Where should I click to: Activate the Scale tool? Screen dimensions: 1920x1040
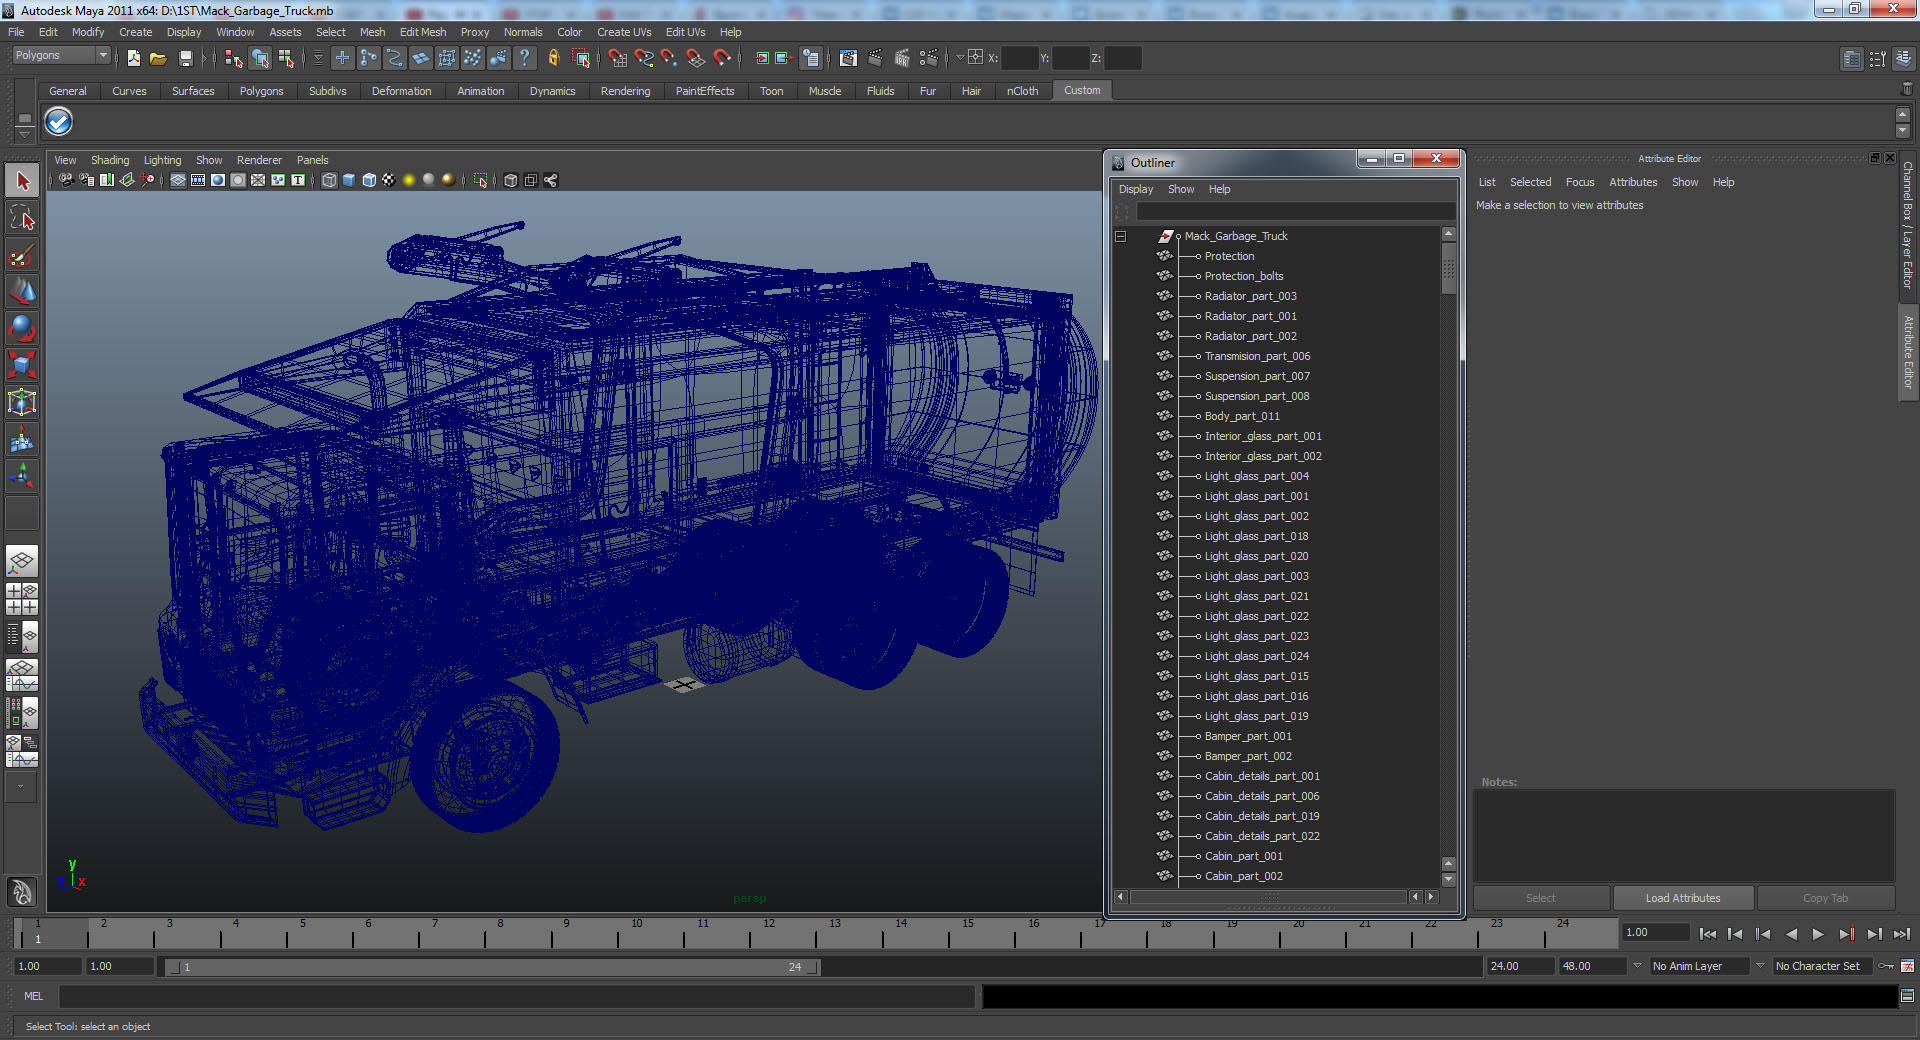(x=22, y=366)
